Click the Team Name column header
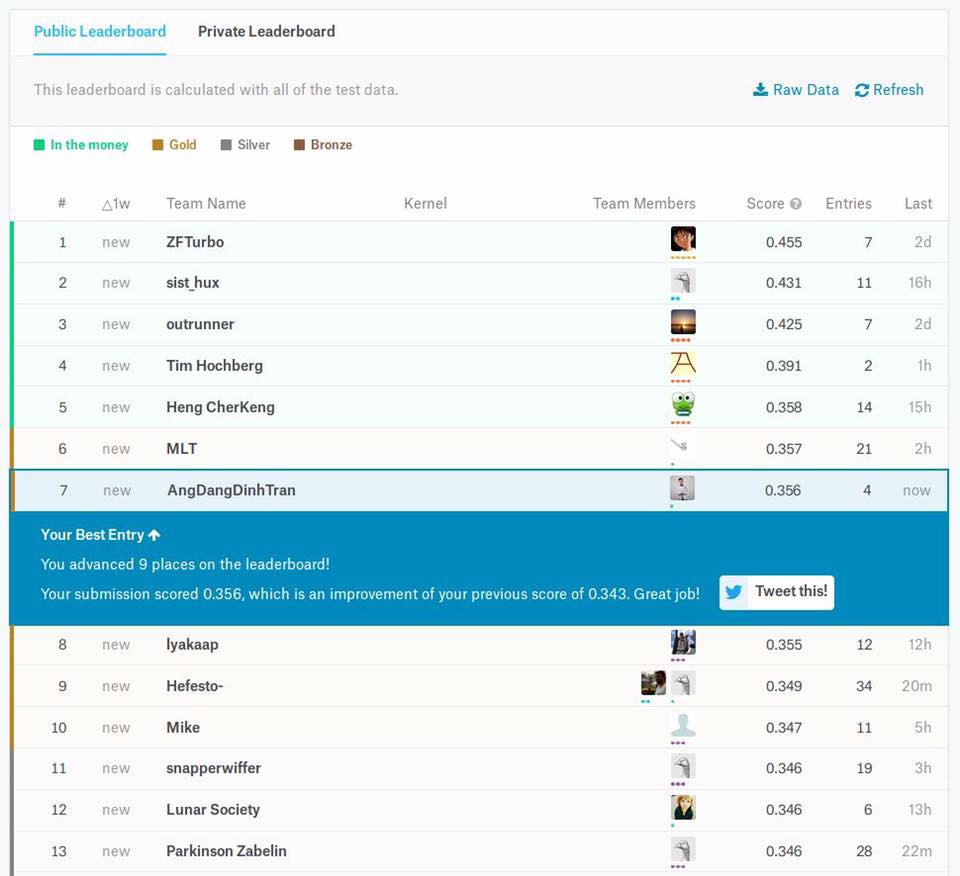The width and height of the screenshot is (960, 876). (x=206, y=204)
